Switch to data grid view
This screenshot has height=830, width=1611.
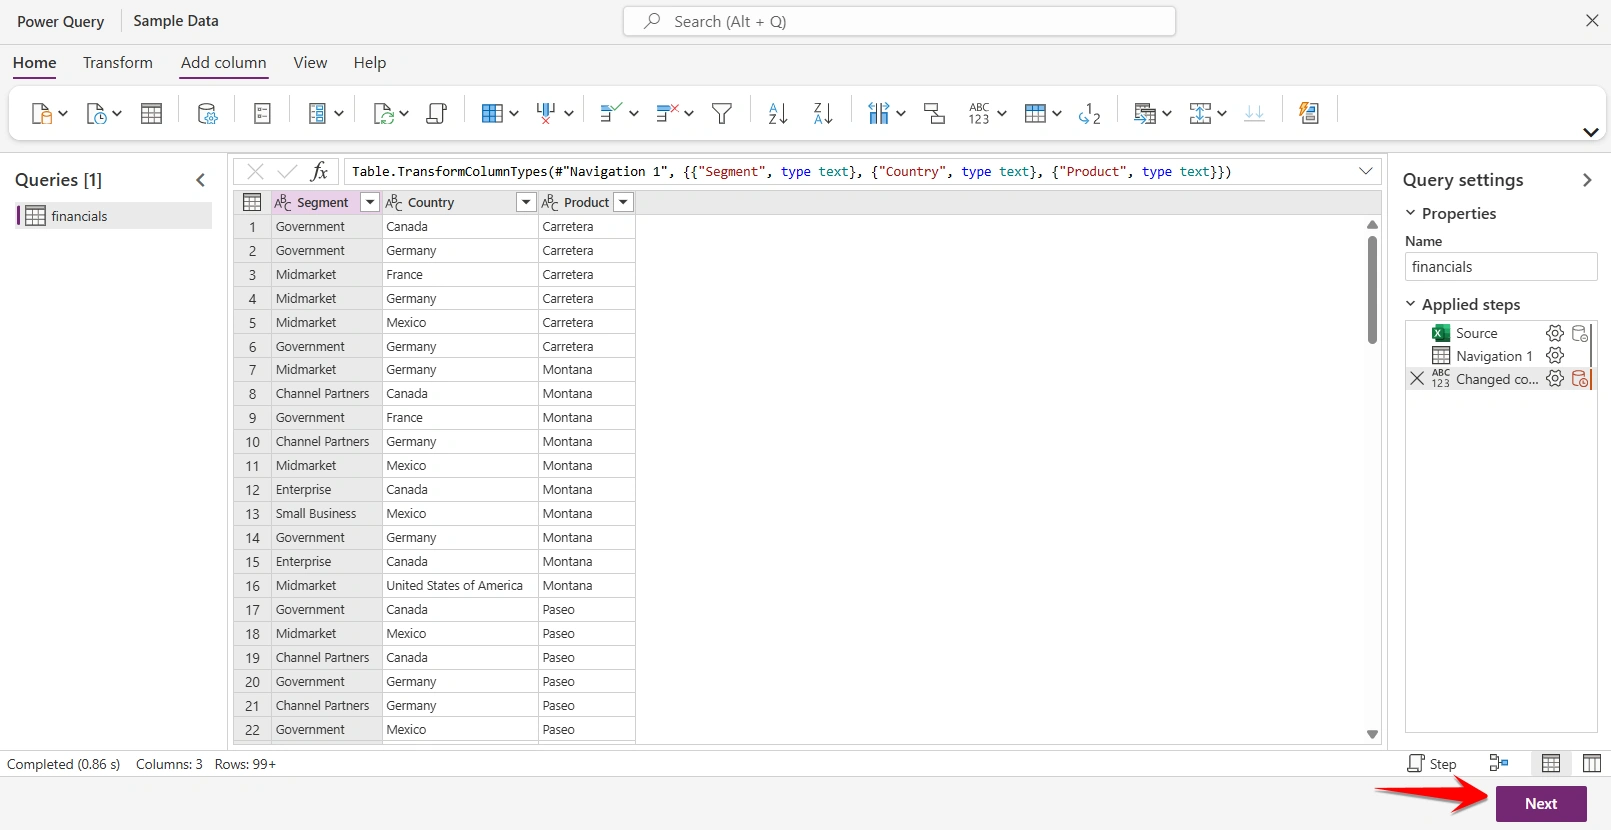(1551, 764)
